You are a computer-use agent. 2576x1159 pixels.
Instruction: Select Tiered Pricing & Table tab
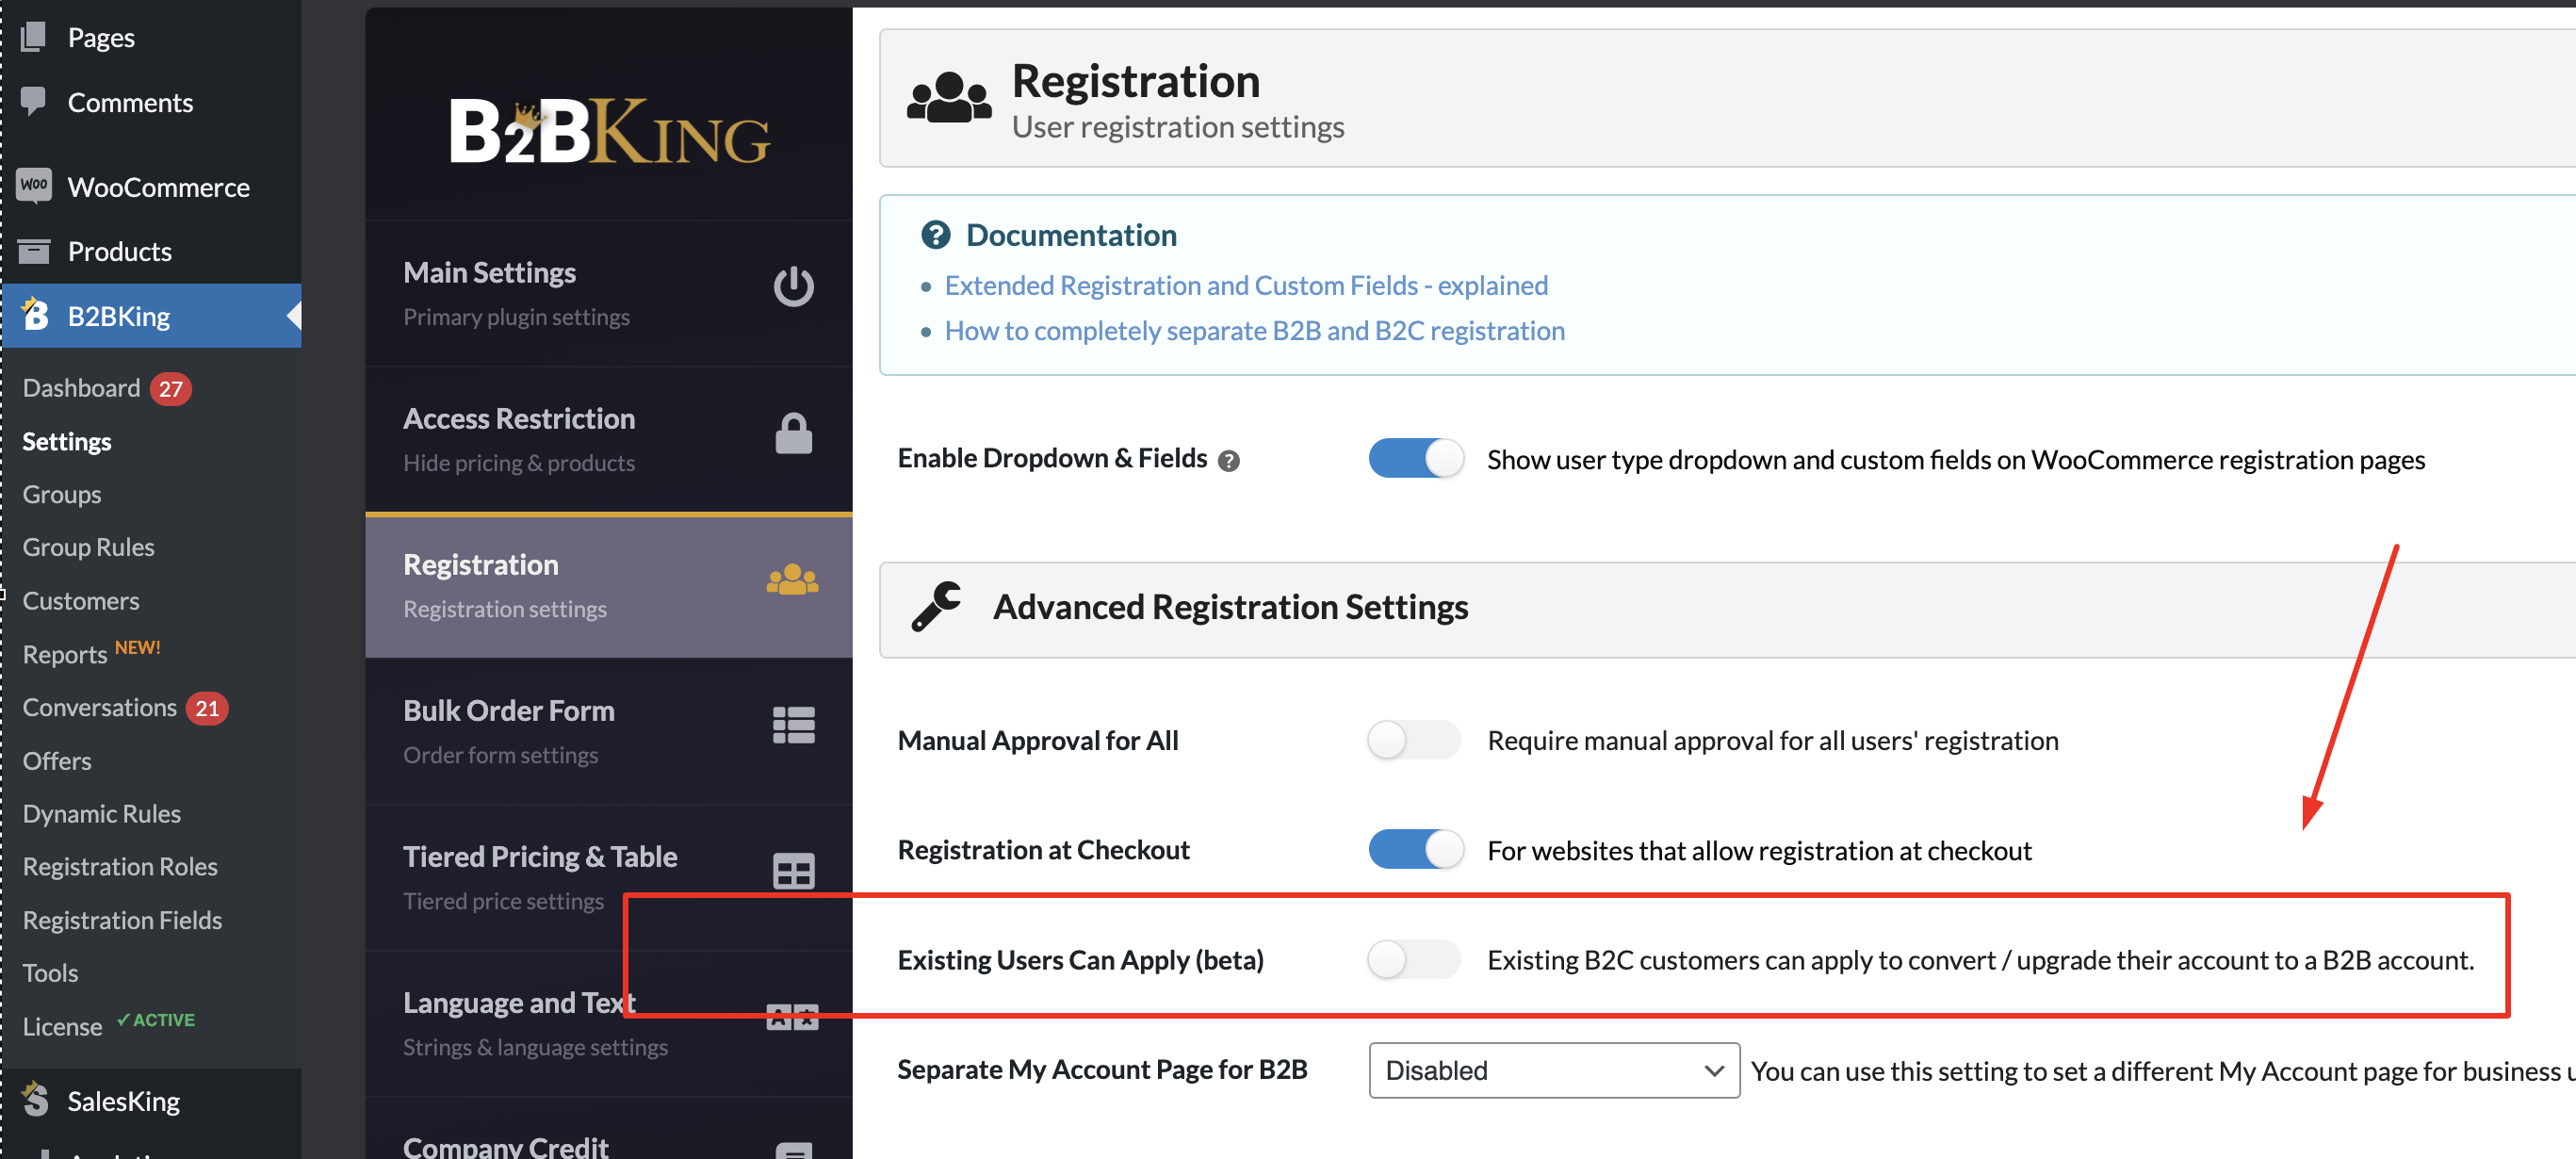pyautogui.click(x=609, y=877)
